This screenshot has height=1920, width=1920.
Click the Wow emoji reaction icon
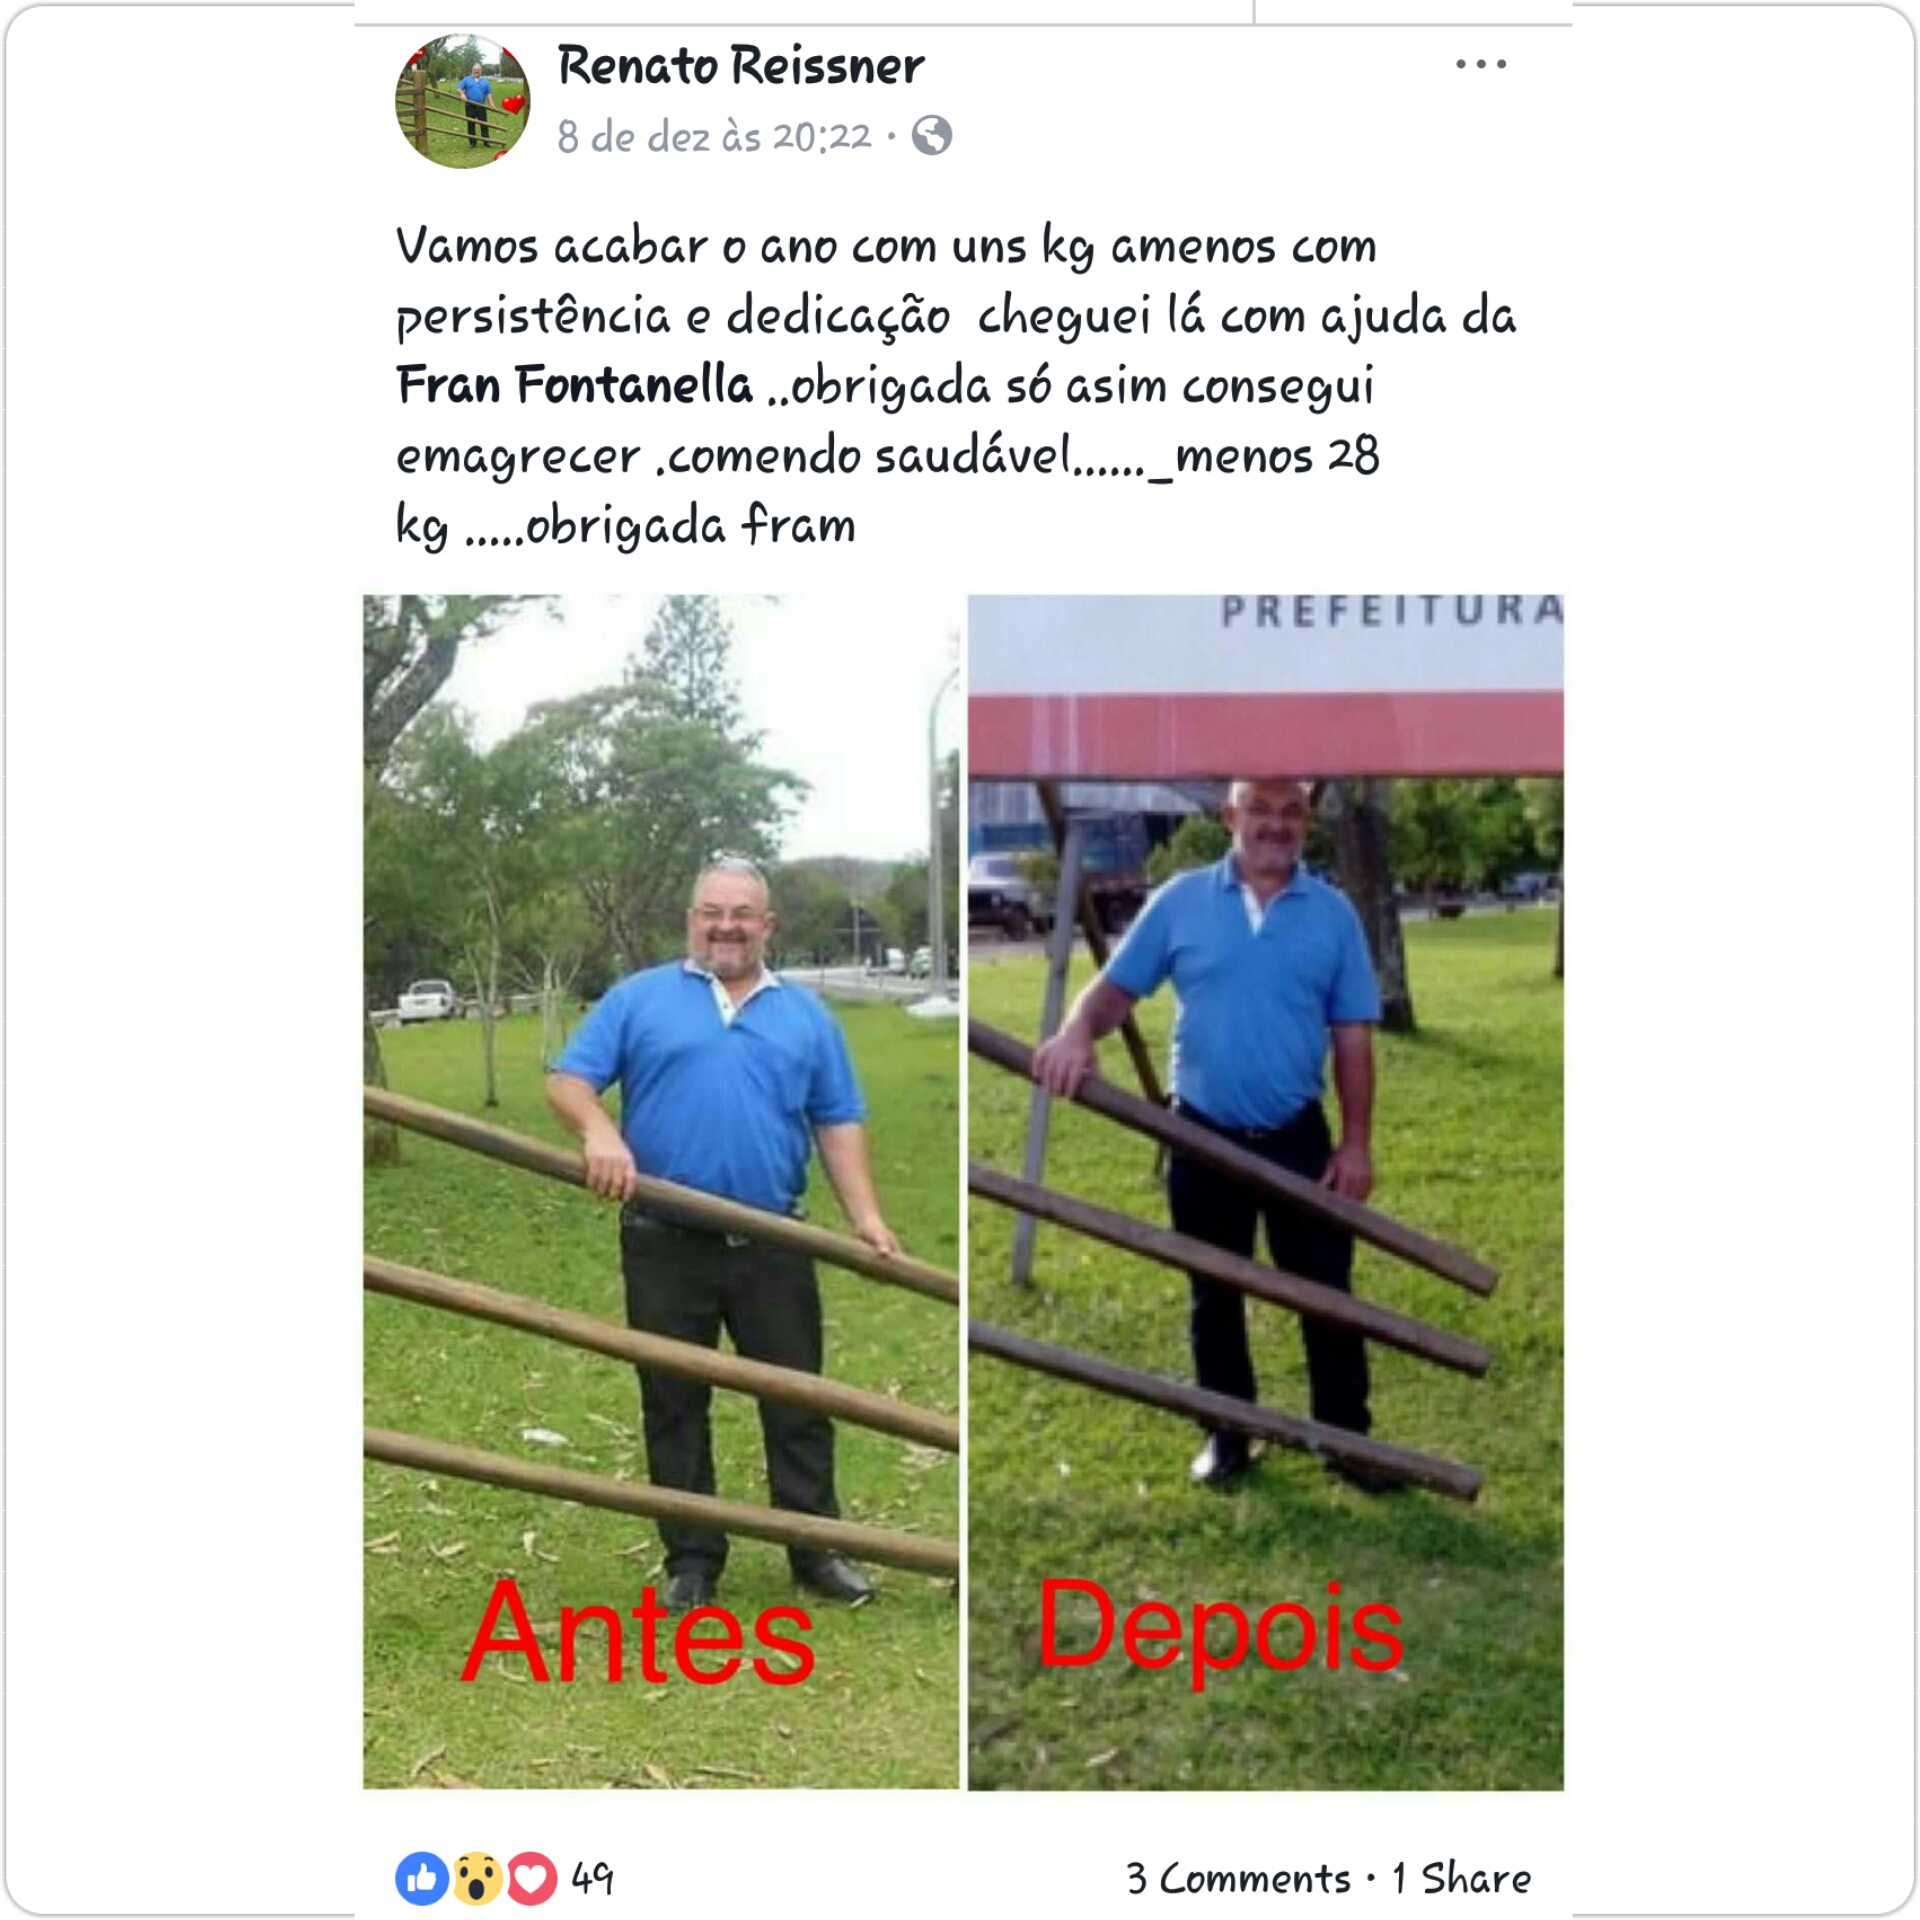click(477, 1879)
